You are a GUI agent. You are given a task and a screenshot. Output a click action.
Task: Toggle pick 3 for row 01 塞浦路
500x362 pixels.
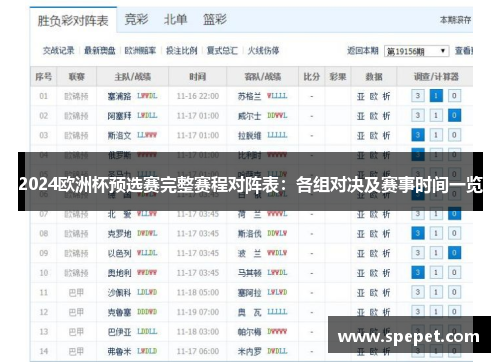coord(418,96)
